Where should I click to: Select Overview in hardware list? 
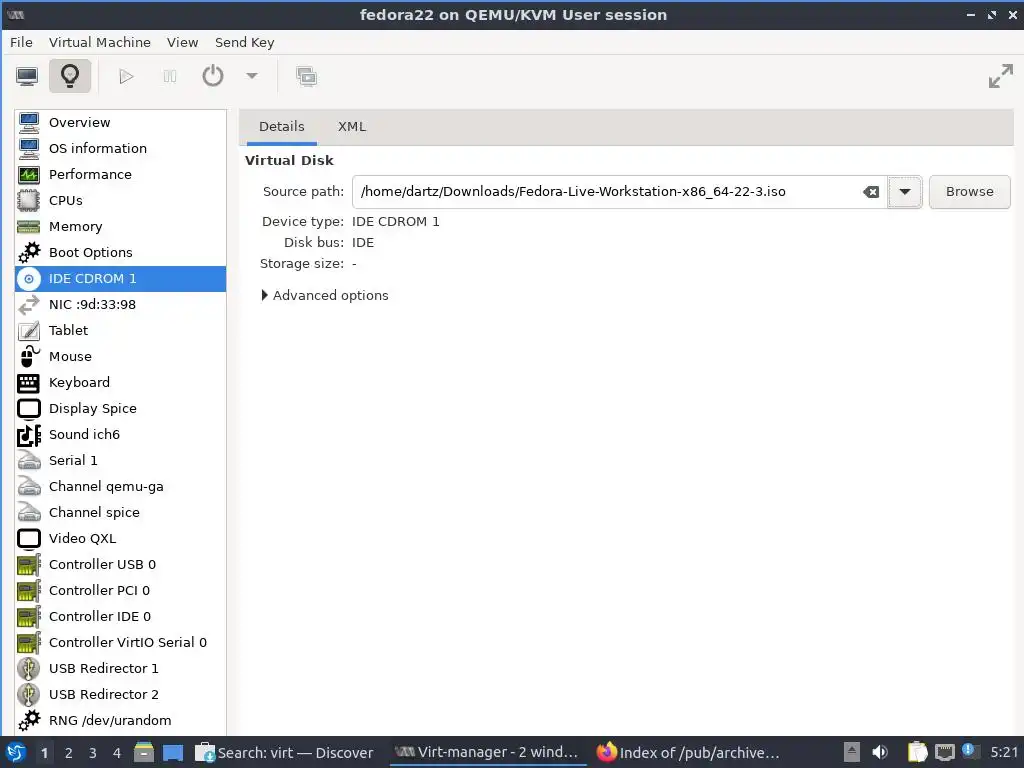[x=120, y=122]
